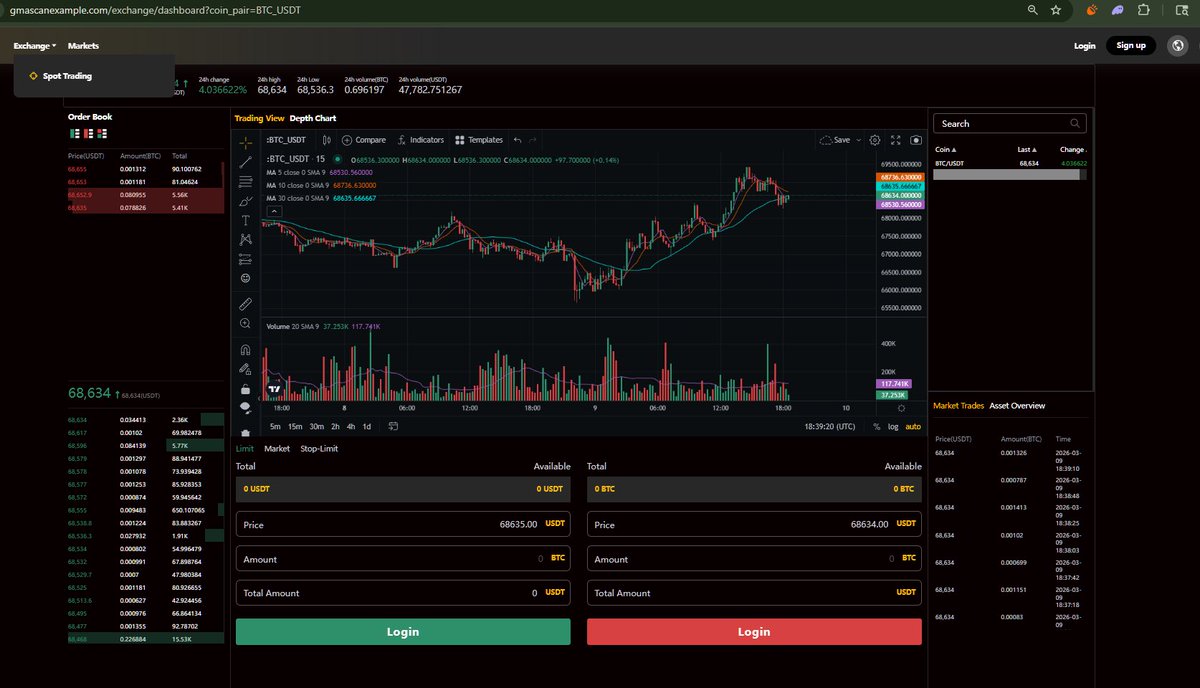Select the trend line drawing tool
Image resolution: width=1200 pixels, height=688 pixels.
pyautogui.click(x=245, y=161)
